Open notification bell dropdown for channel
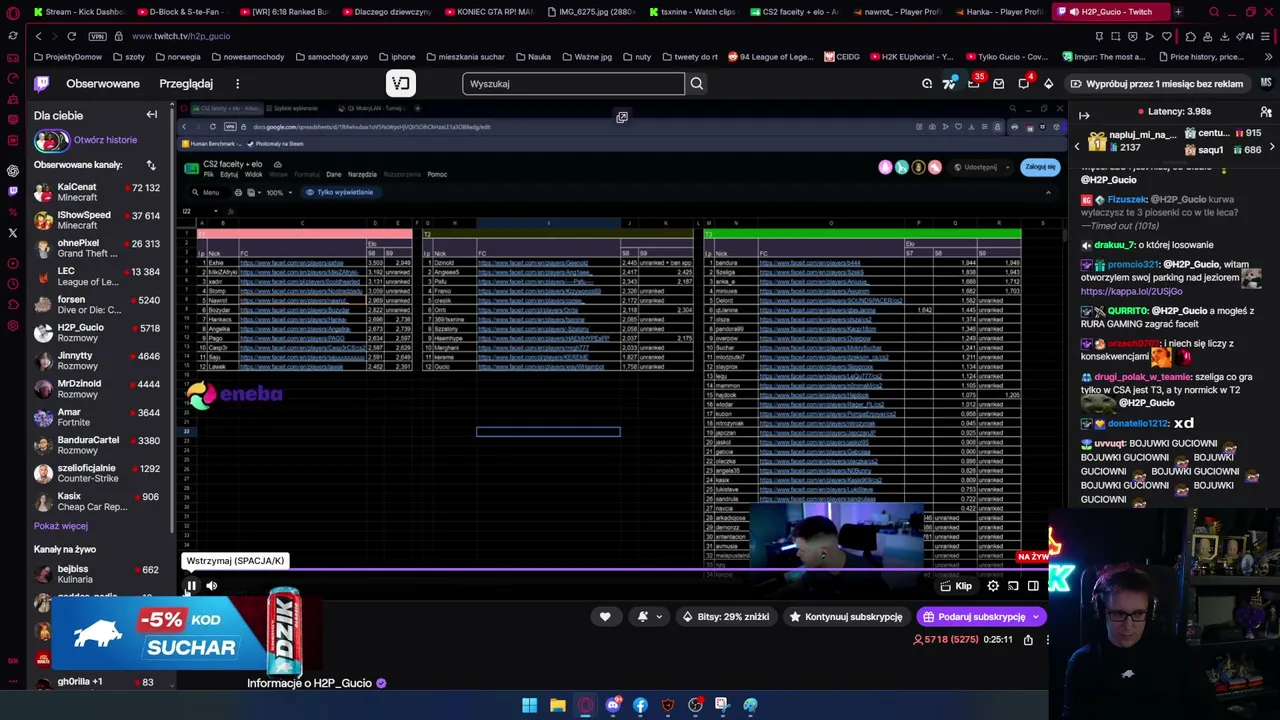Screen dimensions: 1280x720 (649, 617)
